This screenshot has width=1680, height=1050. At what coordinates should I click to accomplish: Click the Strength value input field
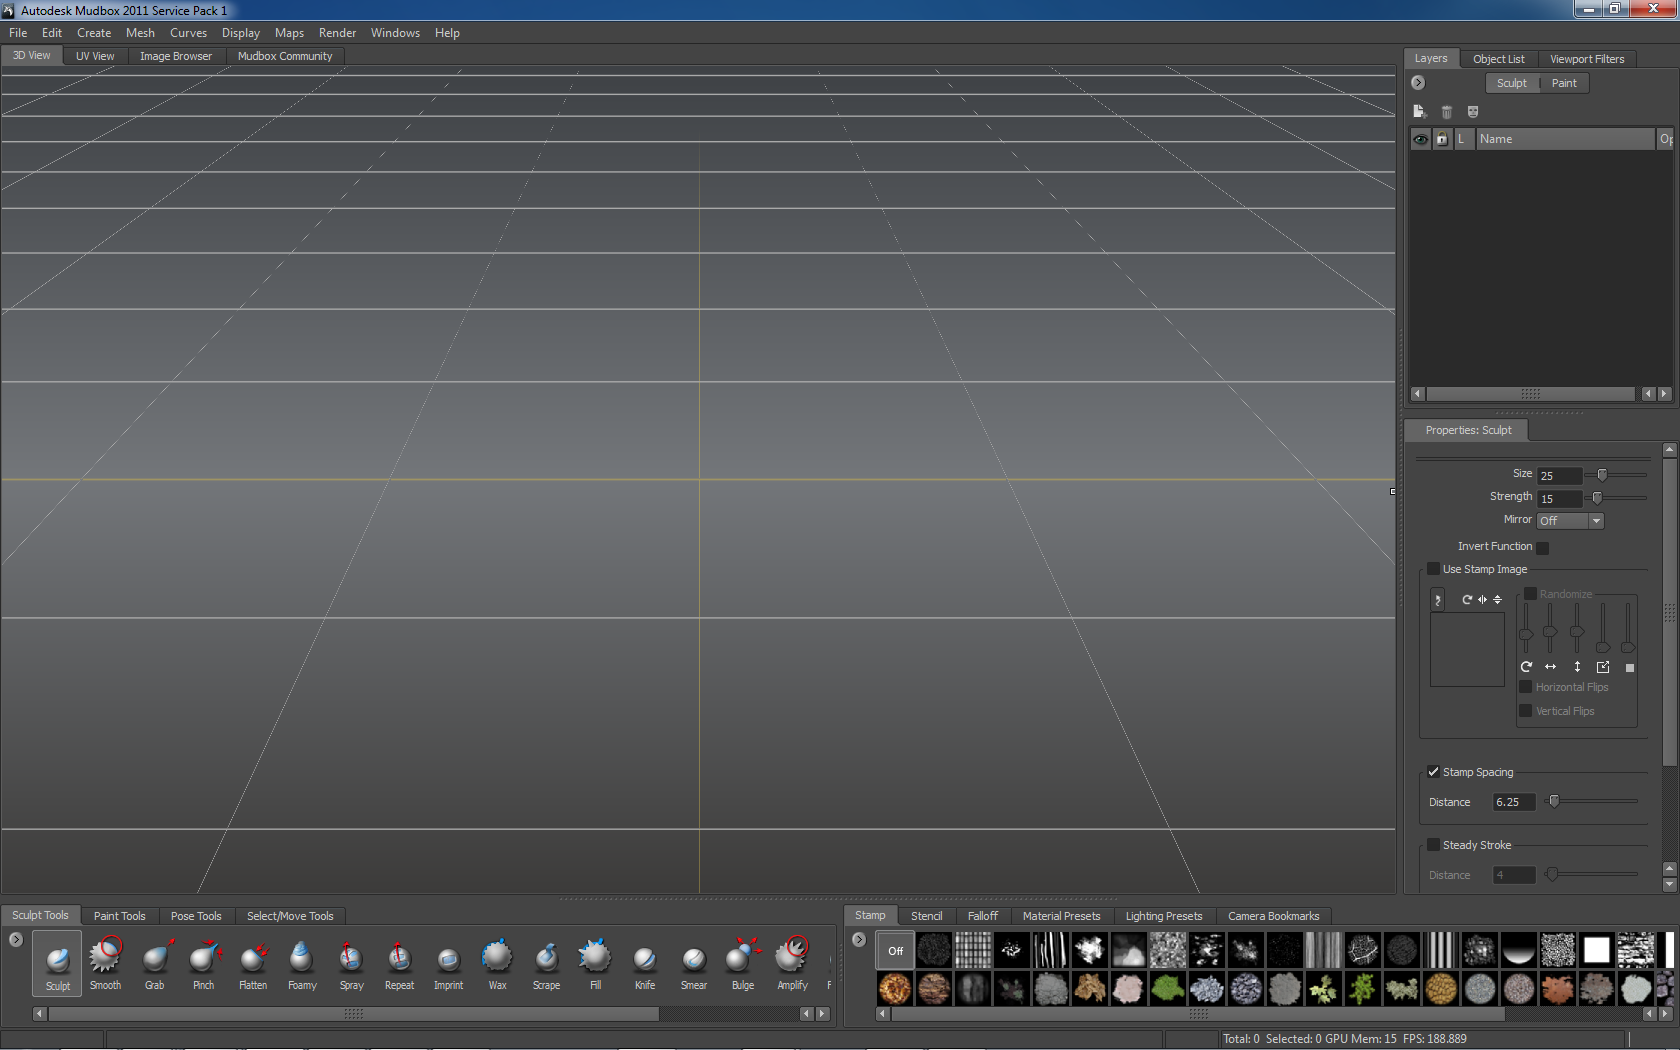click(x=1558, y=498)
